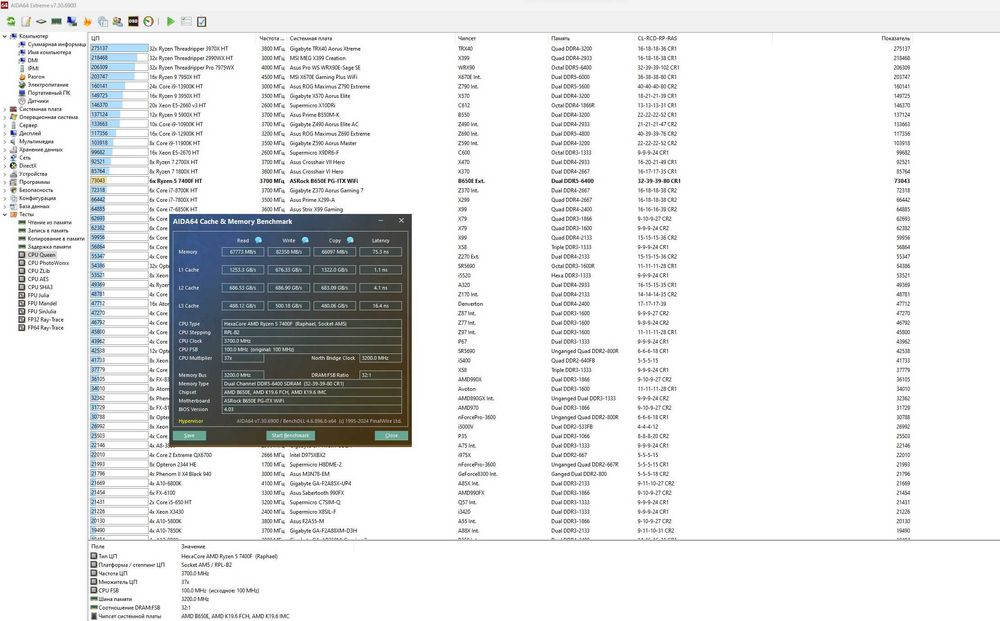The image size is (1000, 621).
Task: Sort by Системная плата column header
Action: pyautogui.click(x=311, y=38)
